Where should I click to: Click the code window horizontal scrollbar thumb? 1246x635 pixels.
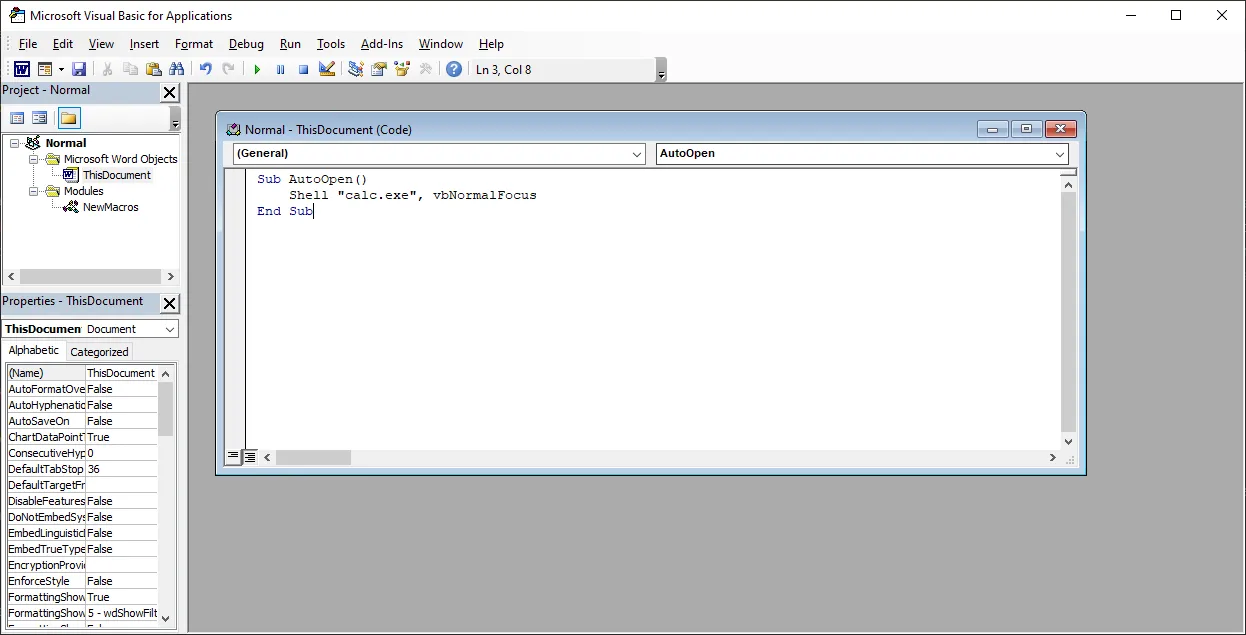313,457
